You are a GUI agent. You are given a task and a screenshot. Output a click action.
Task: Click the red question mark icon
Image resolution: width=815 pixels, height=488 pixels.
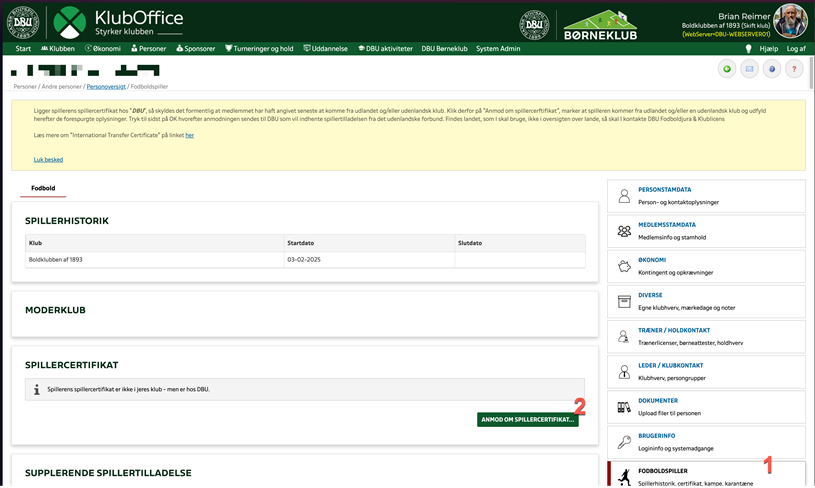[795, 69]
